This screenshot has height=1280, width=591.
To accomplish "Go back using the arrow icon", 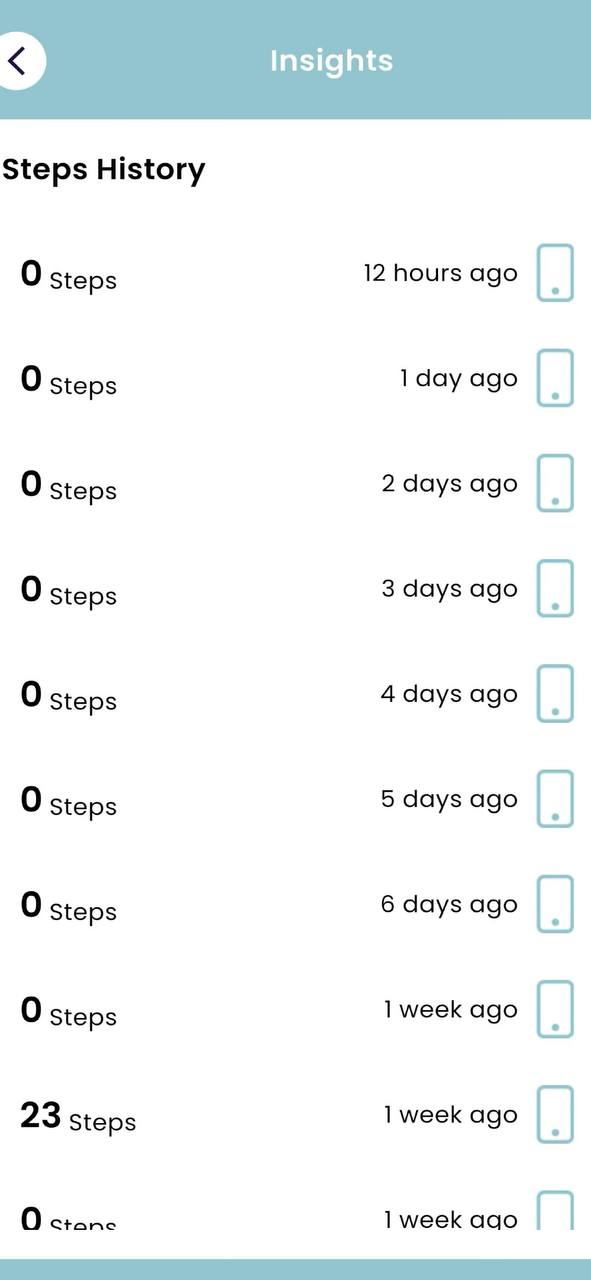I will point(18,61).
